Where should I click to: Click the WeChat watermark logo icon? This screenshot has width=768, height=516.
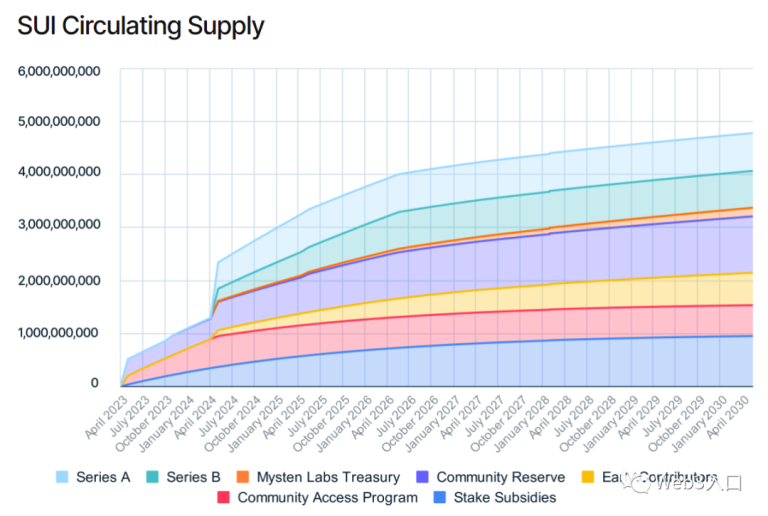pyautogui.click(x=638, y=483)
